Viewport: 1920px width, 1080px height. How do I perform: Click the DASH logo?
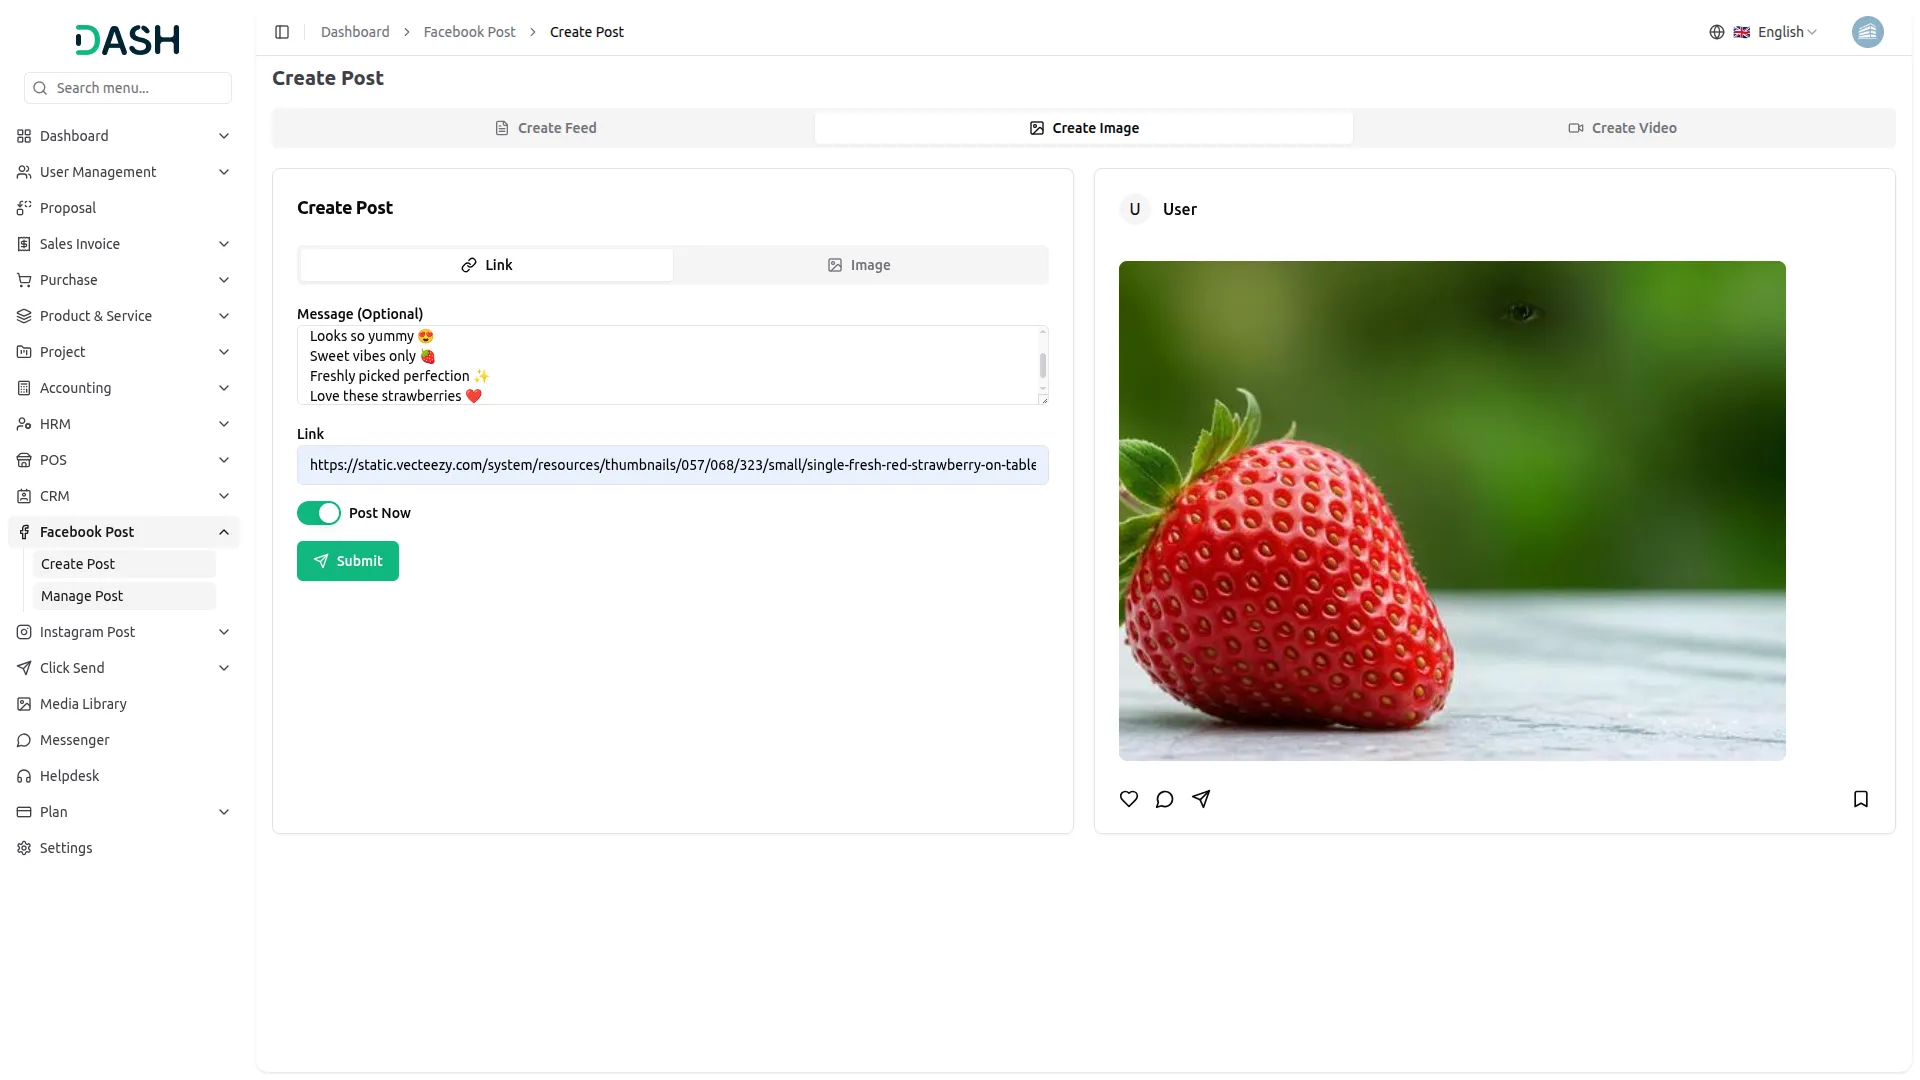click(x=128, y=40)
